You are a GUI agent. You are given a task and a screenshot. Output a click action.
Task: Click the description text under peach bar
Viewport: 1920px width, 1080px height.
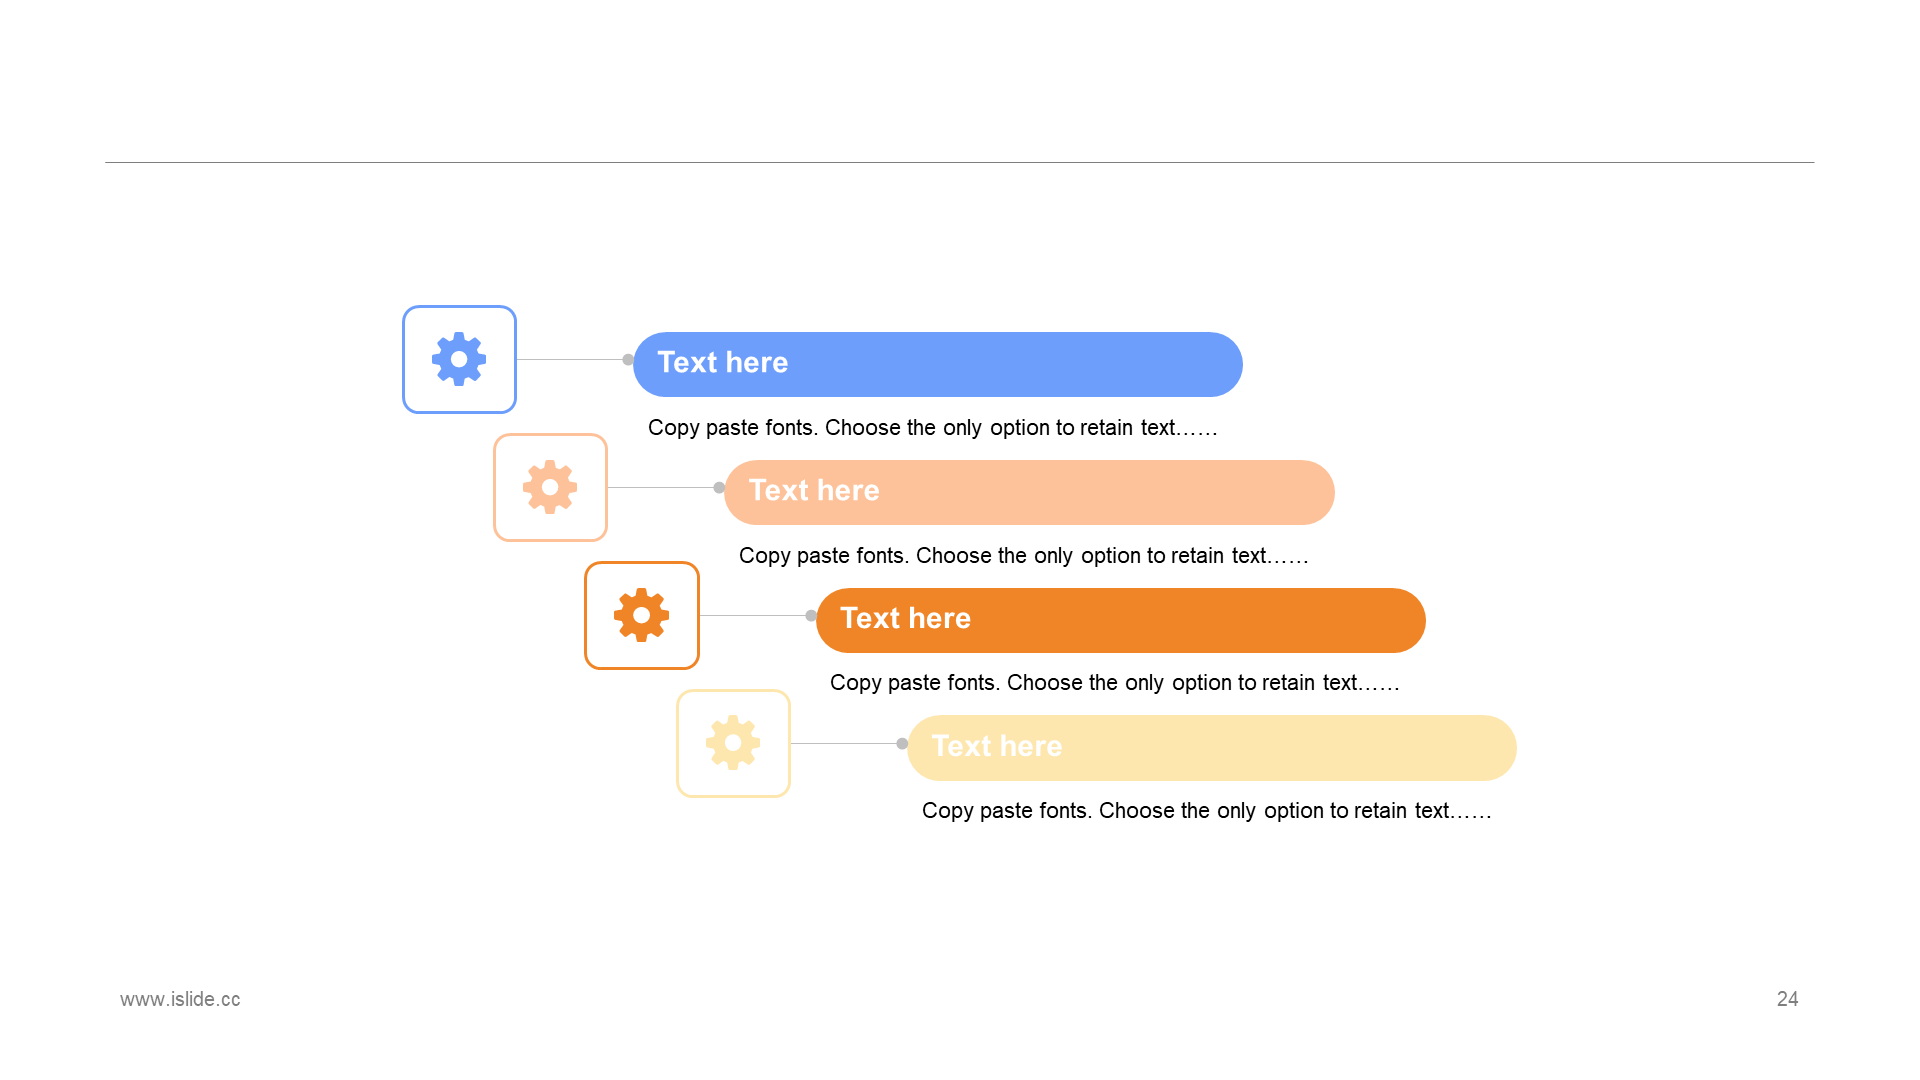click(x=1024, y=556)
